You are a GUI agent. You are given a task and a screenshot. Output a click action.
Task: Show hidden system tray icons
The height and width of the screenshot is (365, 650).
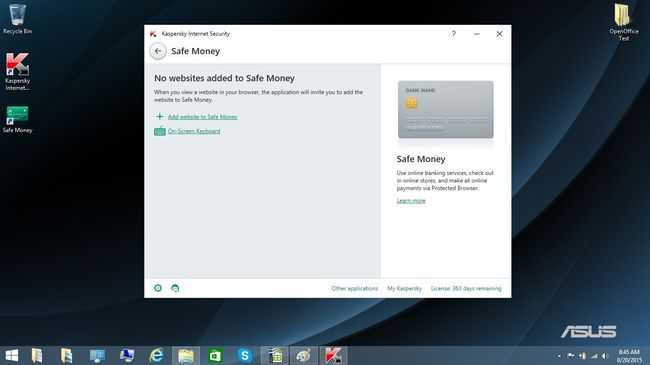(x=559, y=356)
